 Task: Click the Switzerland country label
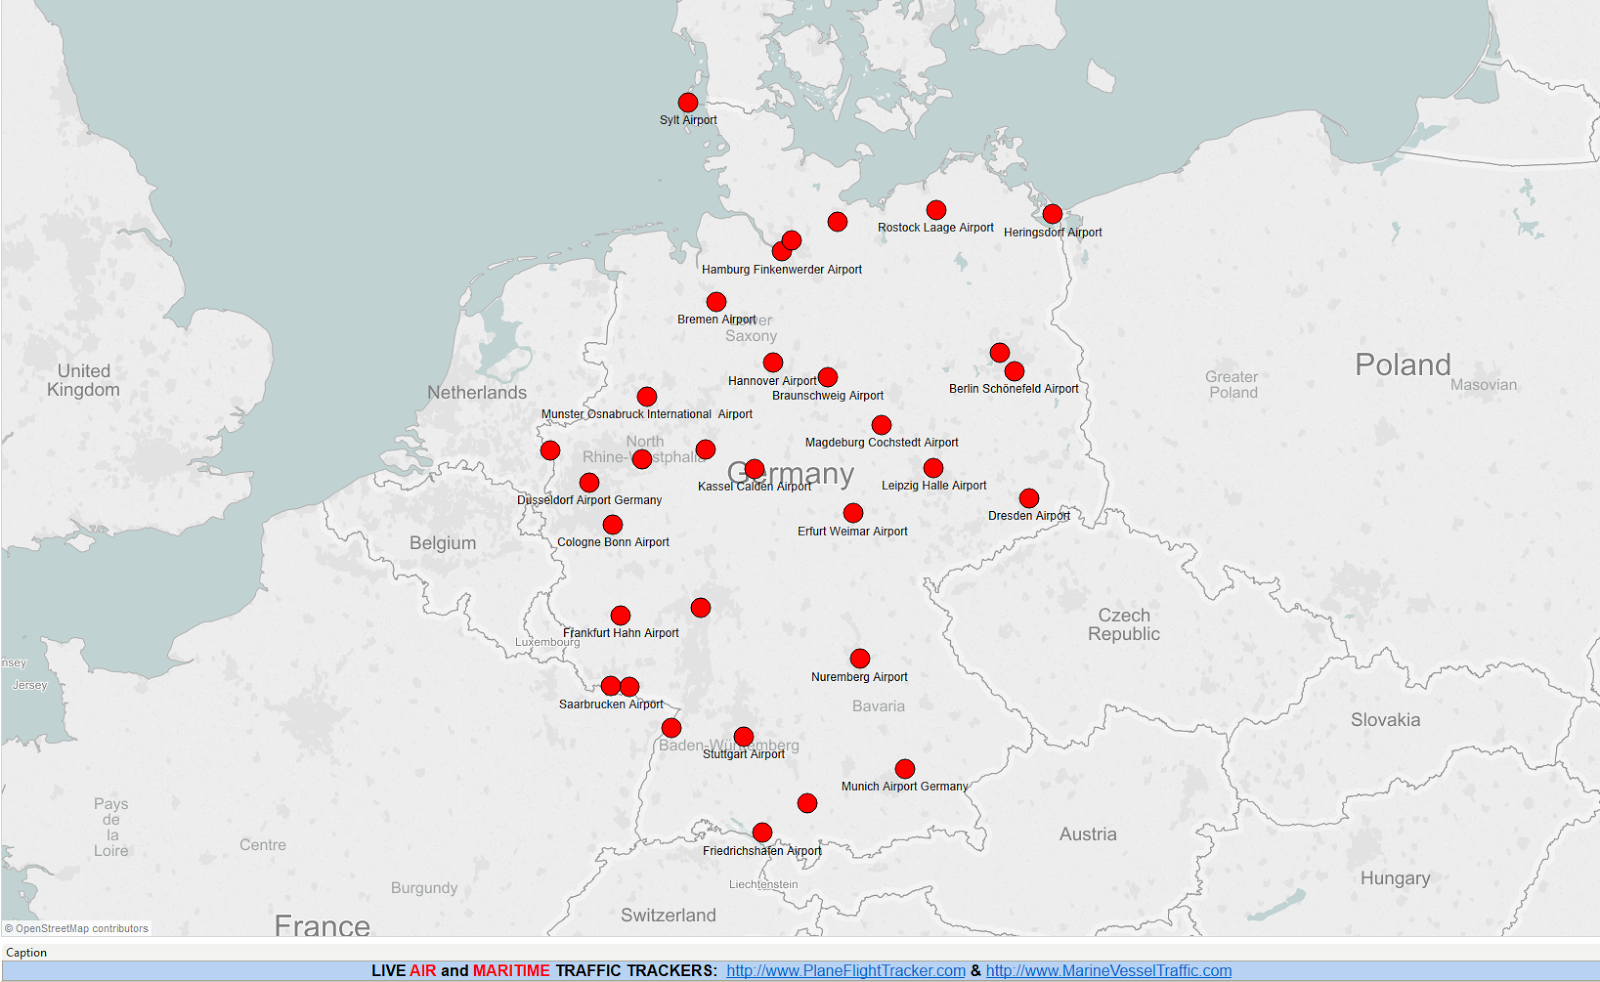point(668,915)
